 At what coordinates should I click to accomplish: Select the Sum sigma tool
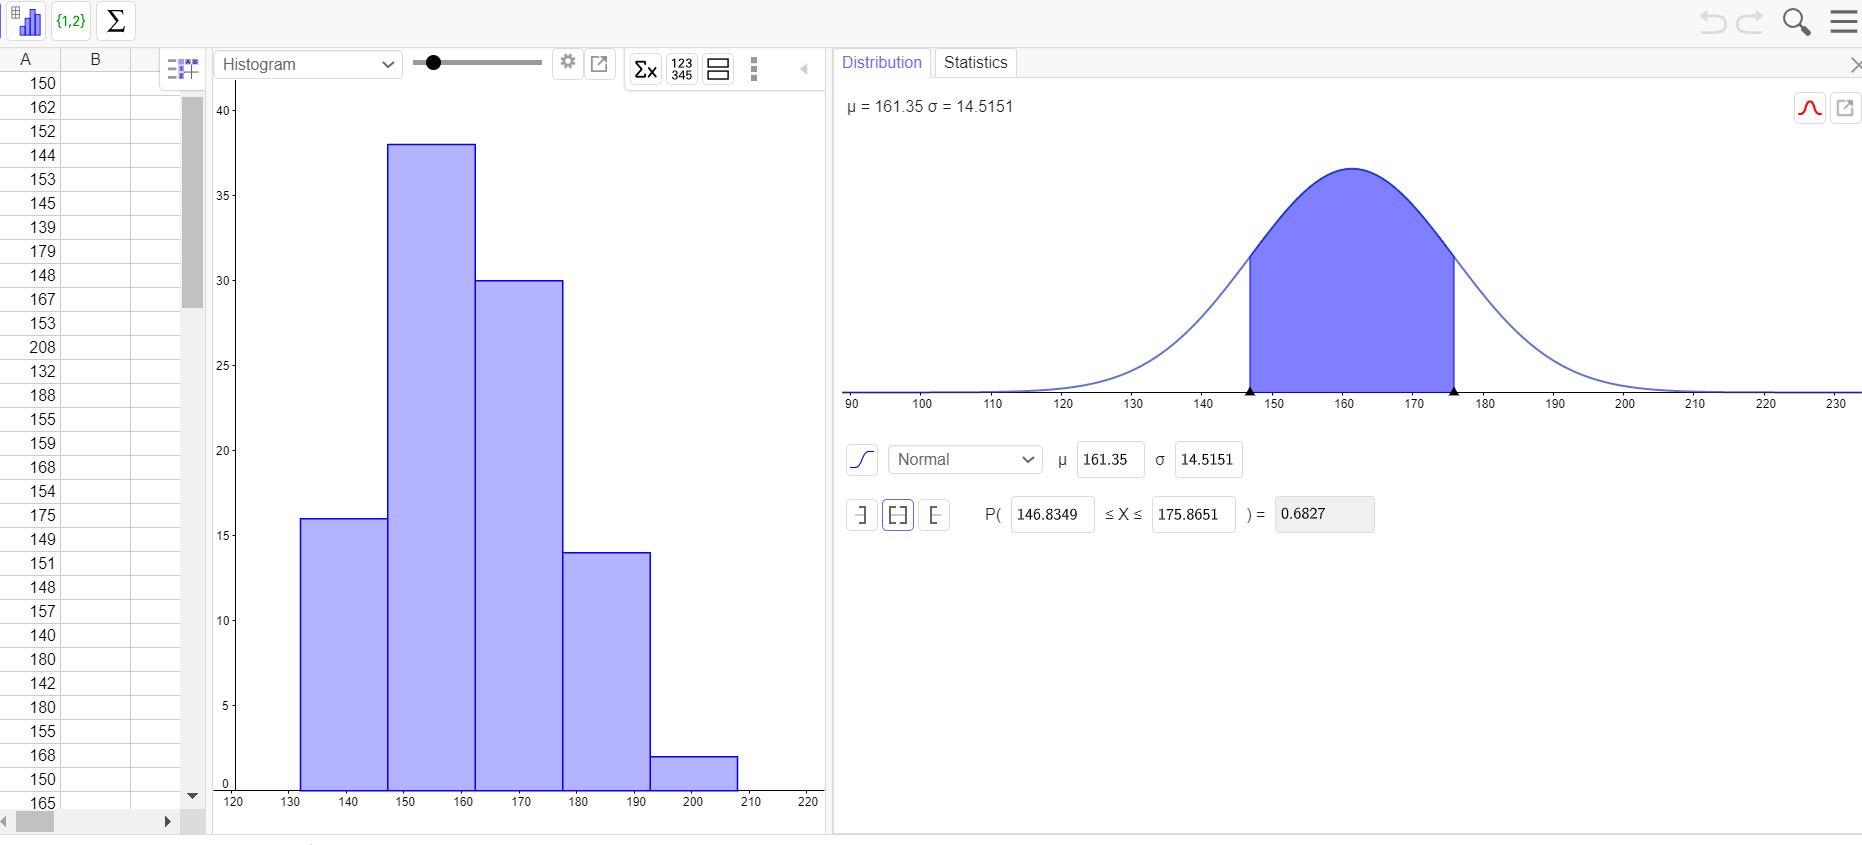[x=116, y=21]
